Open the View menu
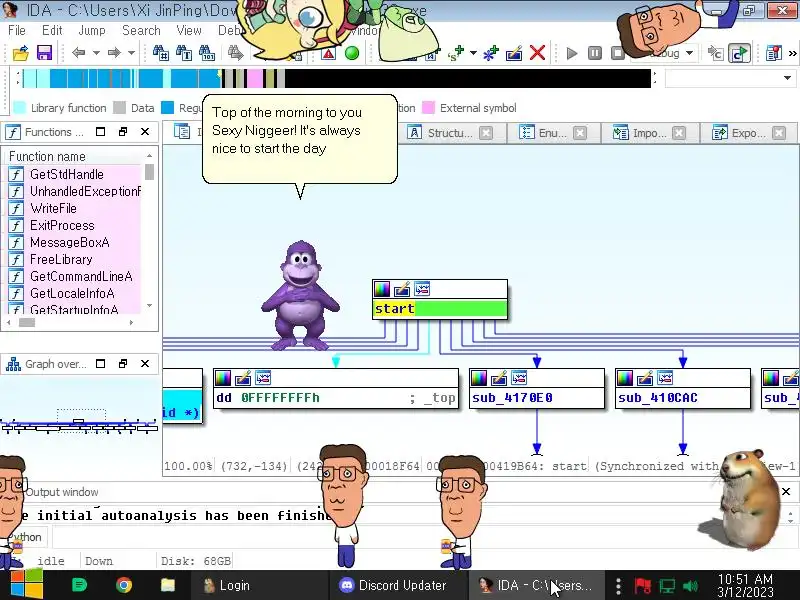Screen dimensions: 800x600 [189, 31]
